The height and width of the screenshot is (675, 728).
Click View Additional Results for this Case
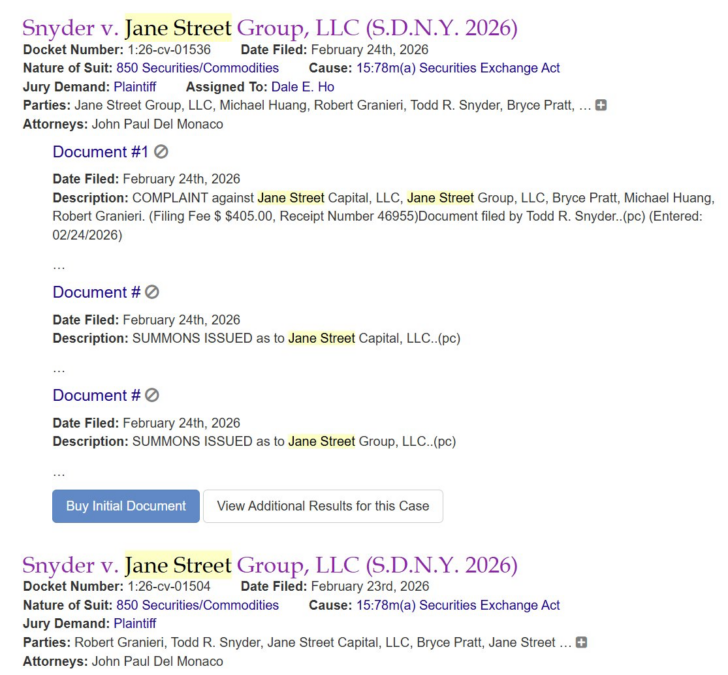(322, 506)
